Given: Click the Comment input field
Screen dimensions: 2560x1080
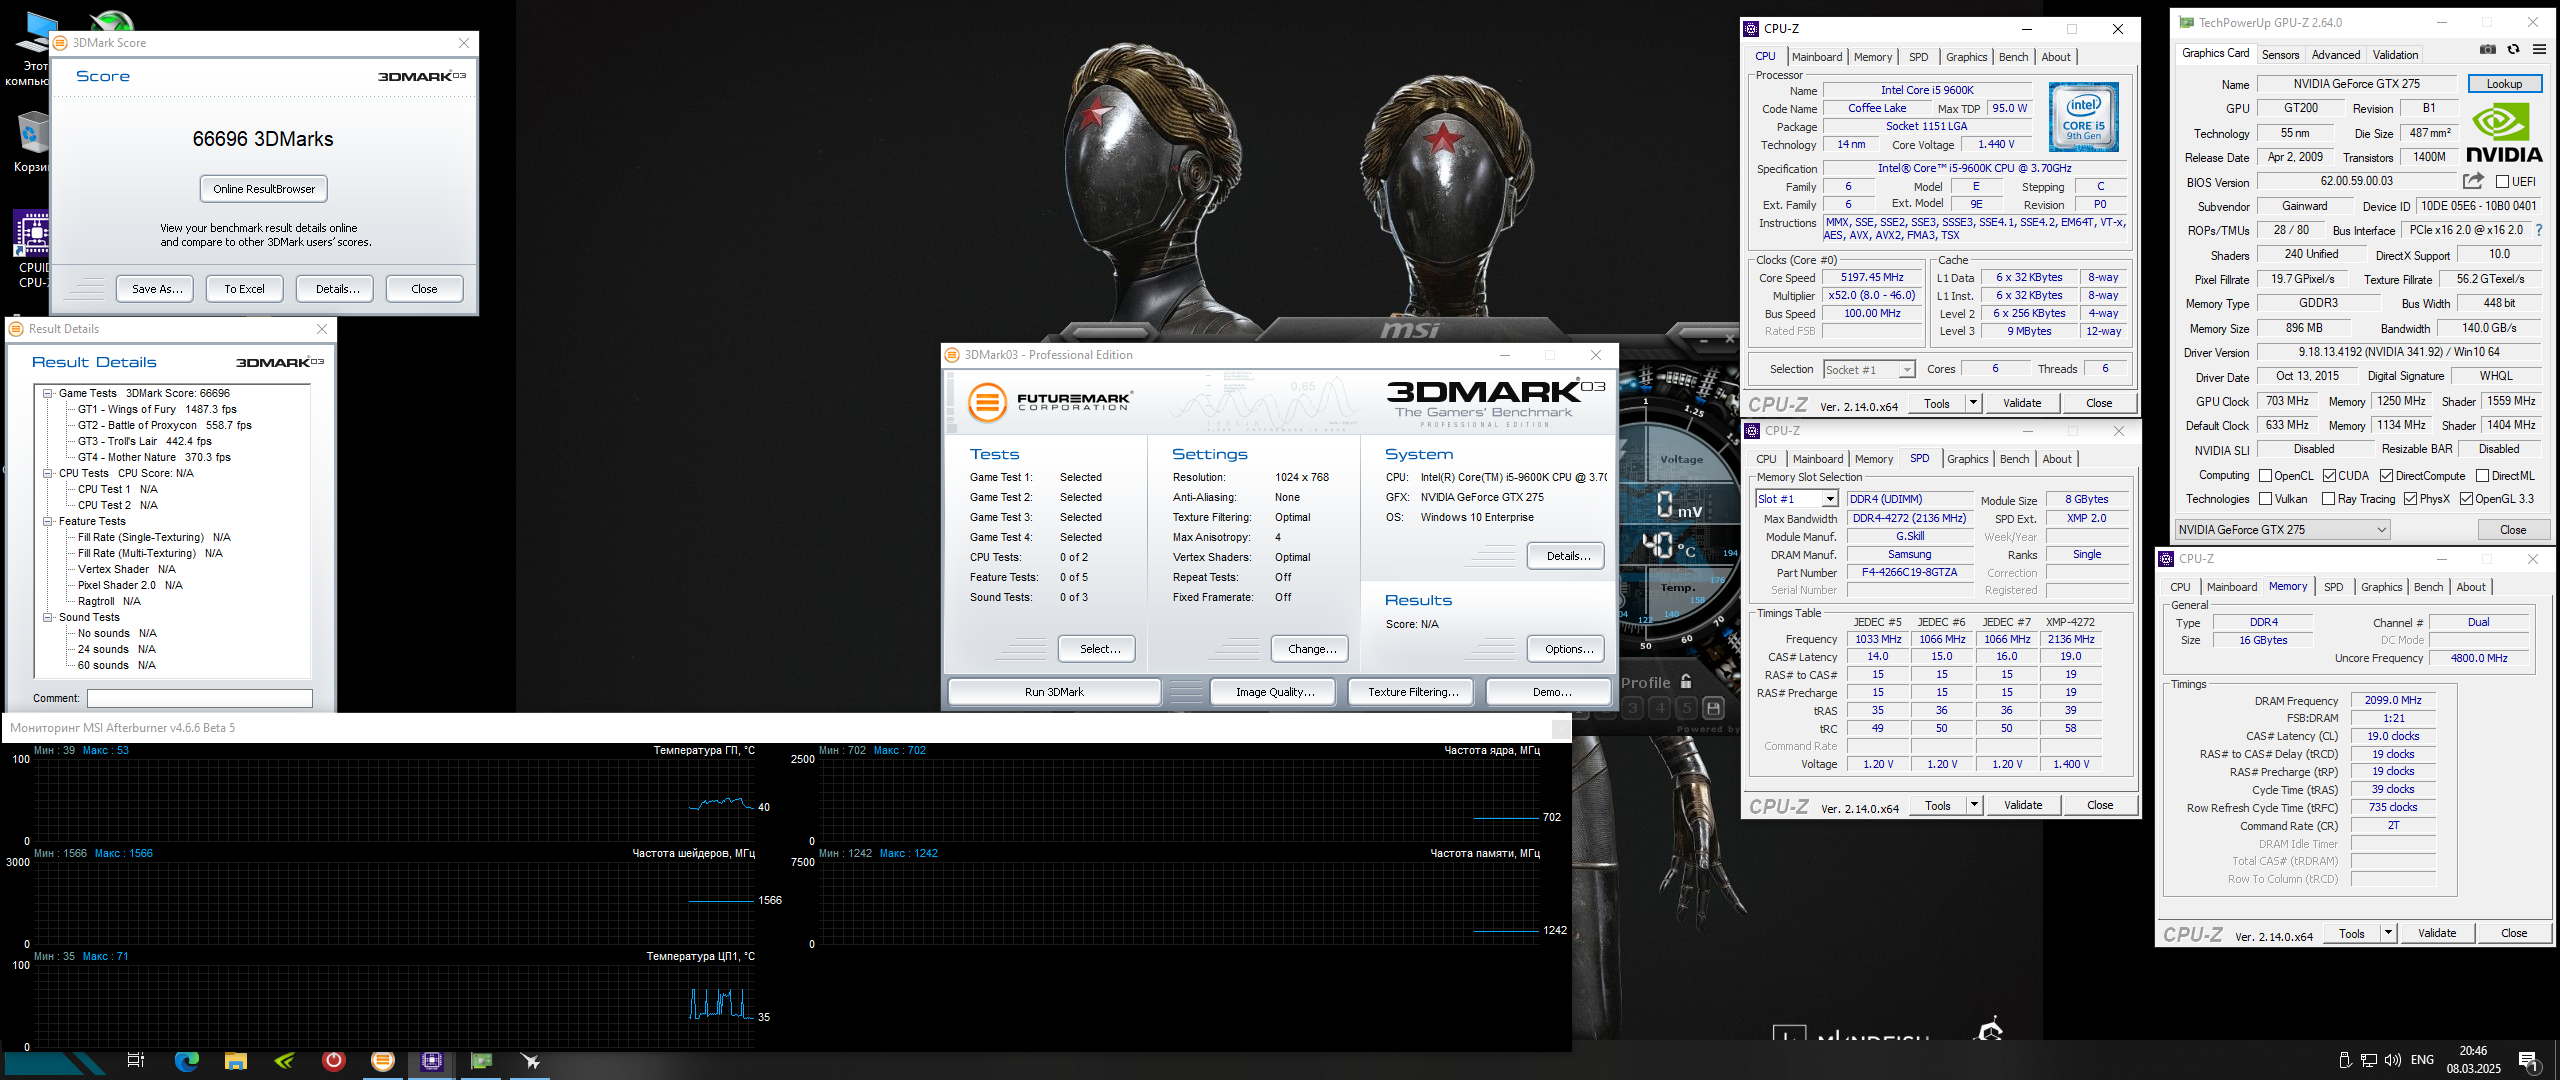Looking at the screenshot, I should click(200, 698).
